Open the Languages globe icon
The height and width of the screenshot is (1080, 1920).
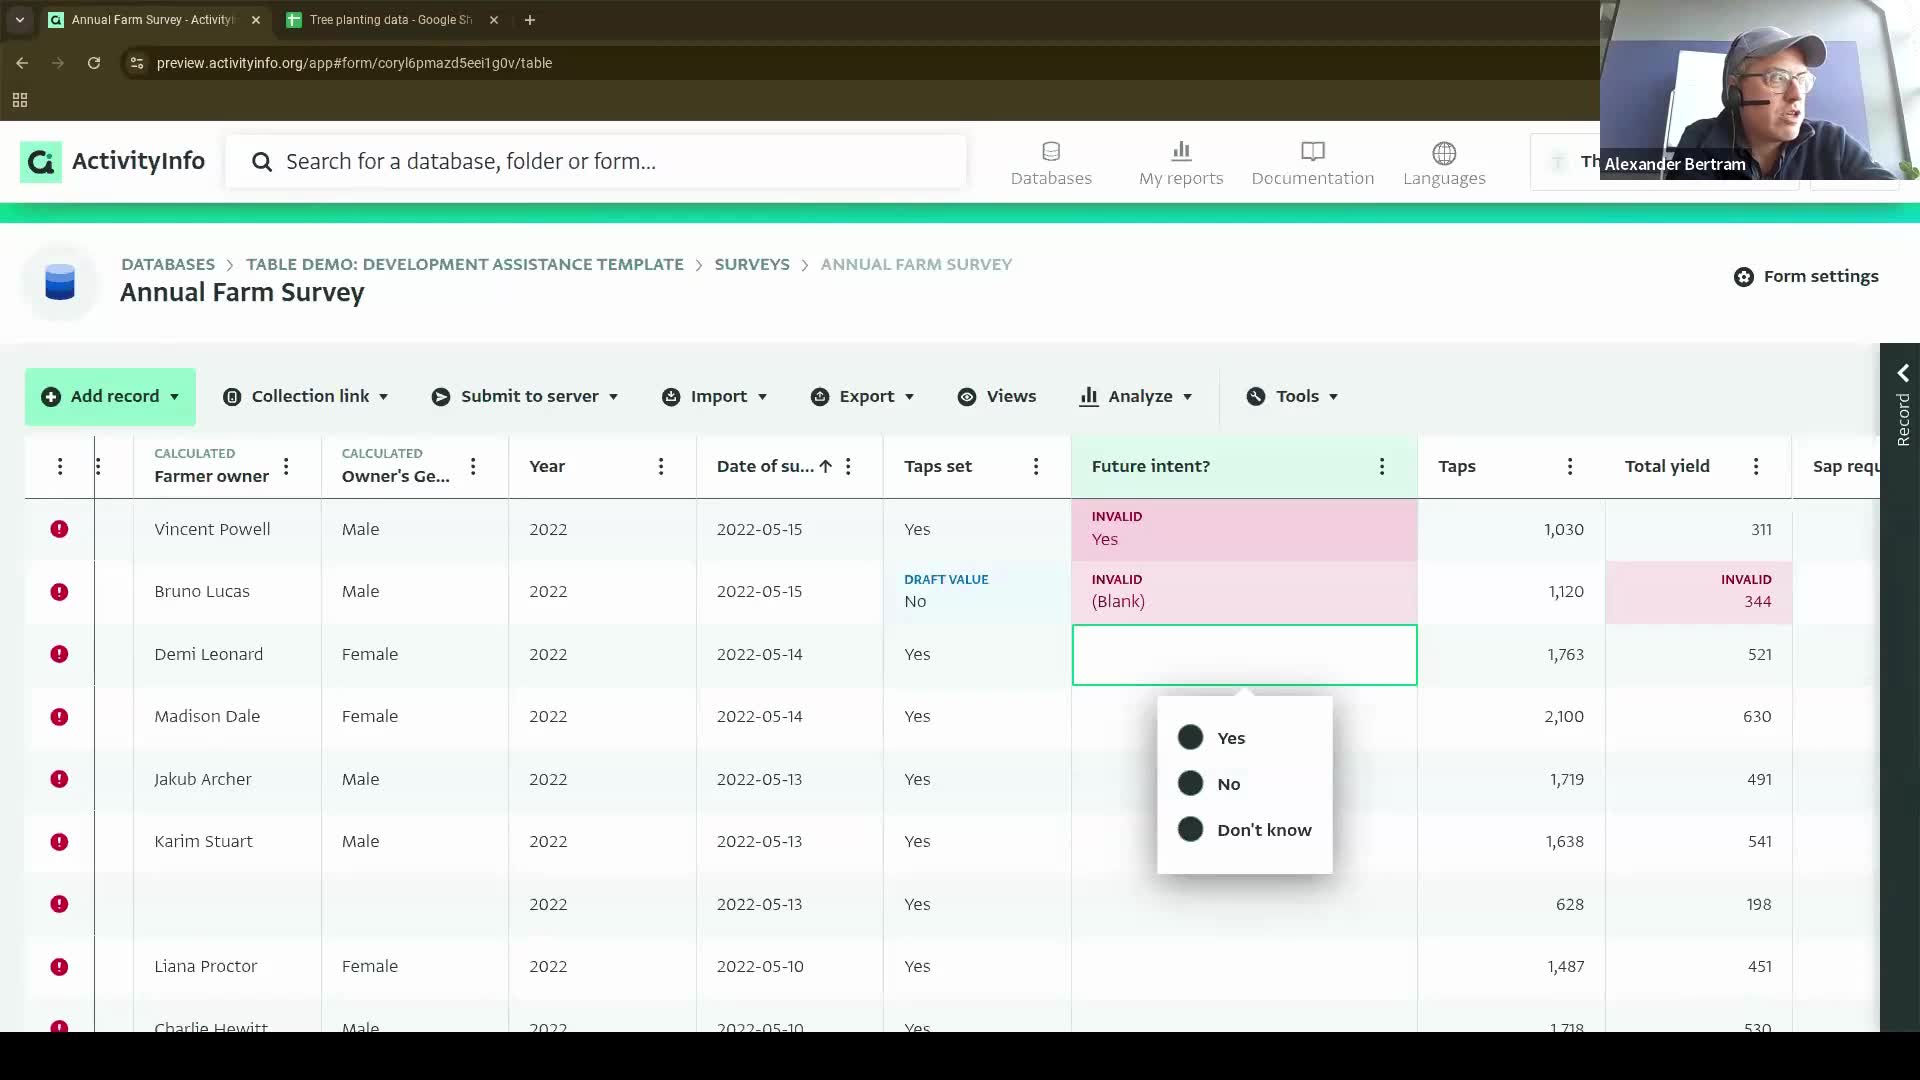point(1444,152)
